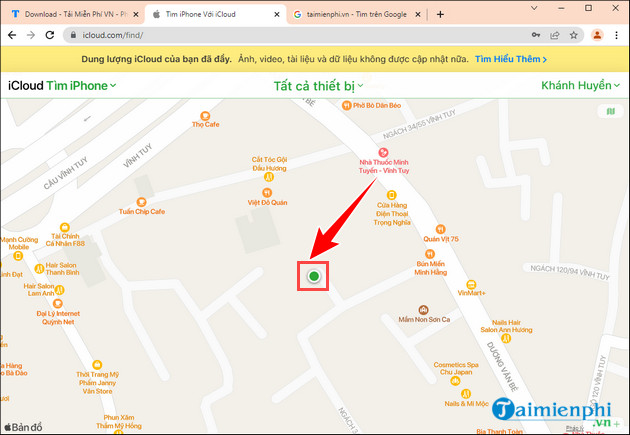
Task: Click Cửa Hàng Điện Thoại Trọng Nghĩa marker
Action: tap(391, 195)
